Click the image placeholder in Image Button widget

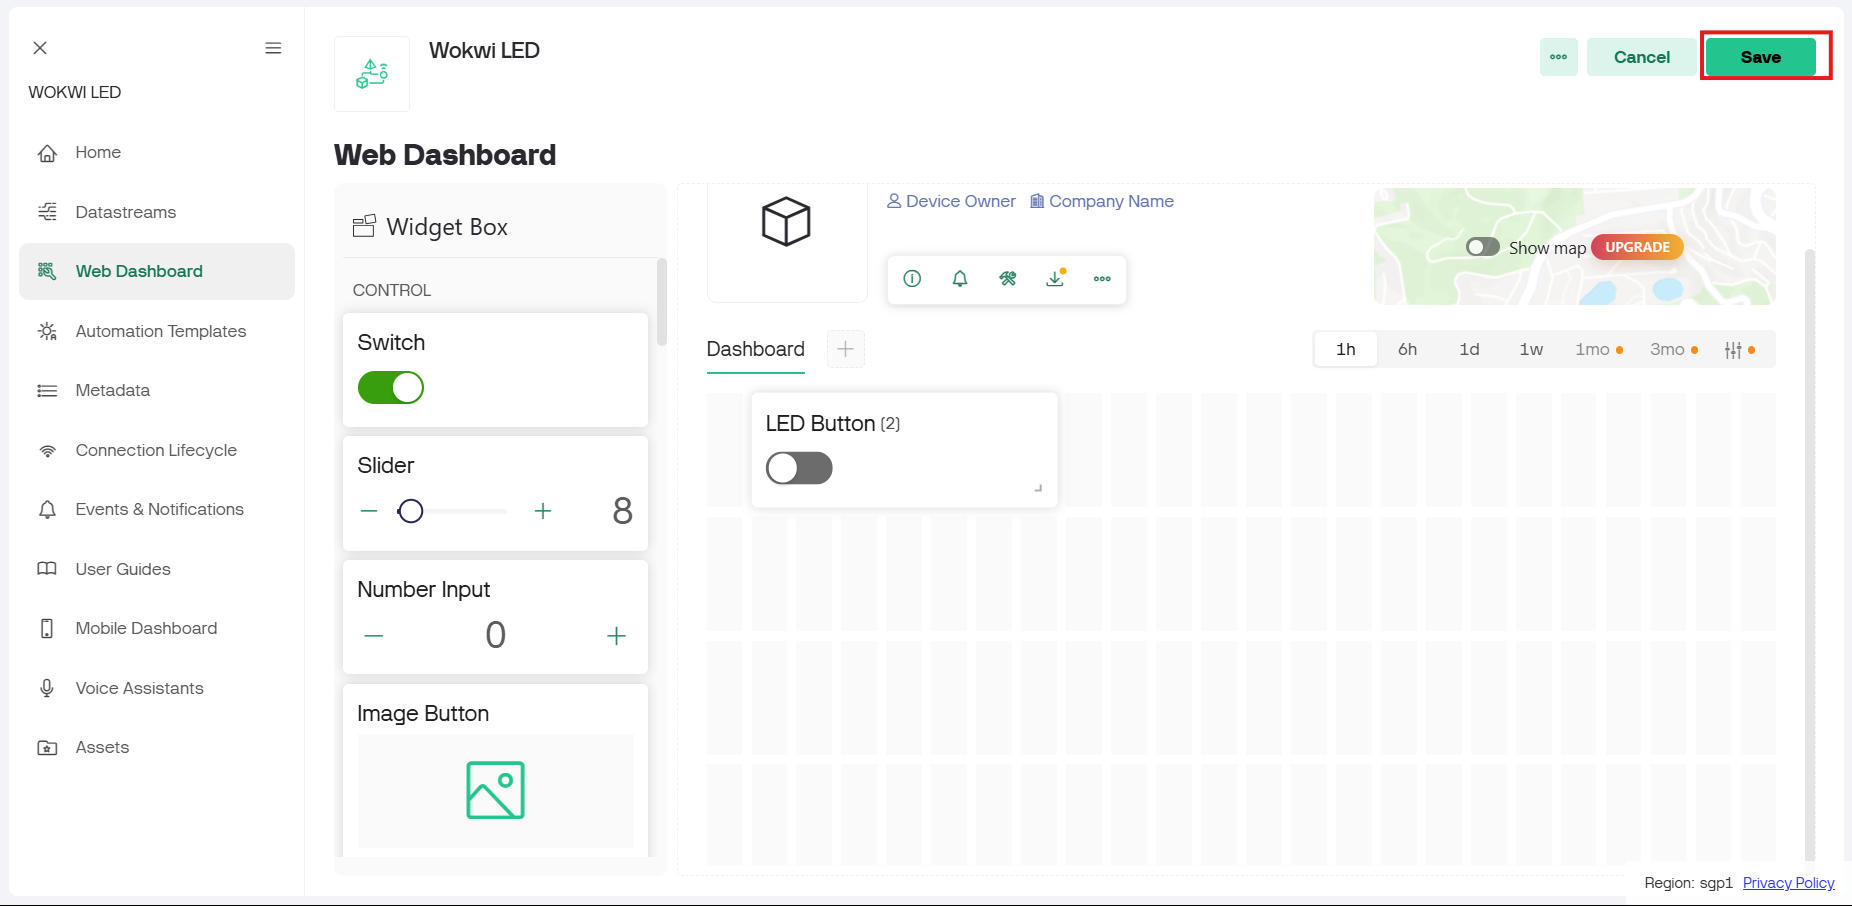pyautogui.click(x=495, y=790)
